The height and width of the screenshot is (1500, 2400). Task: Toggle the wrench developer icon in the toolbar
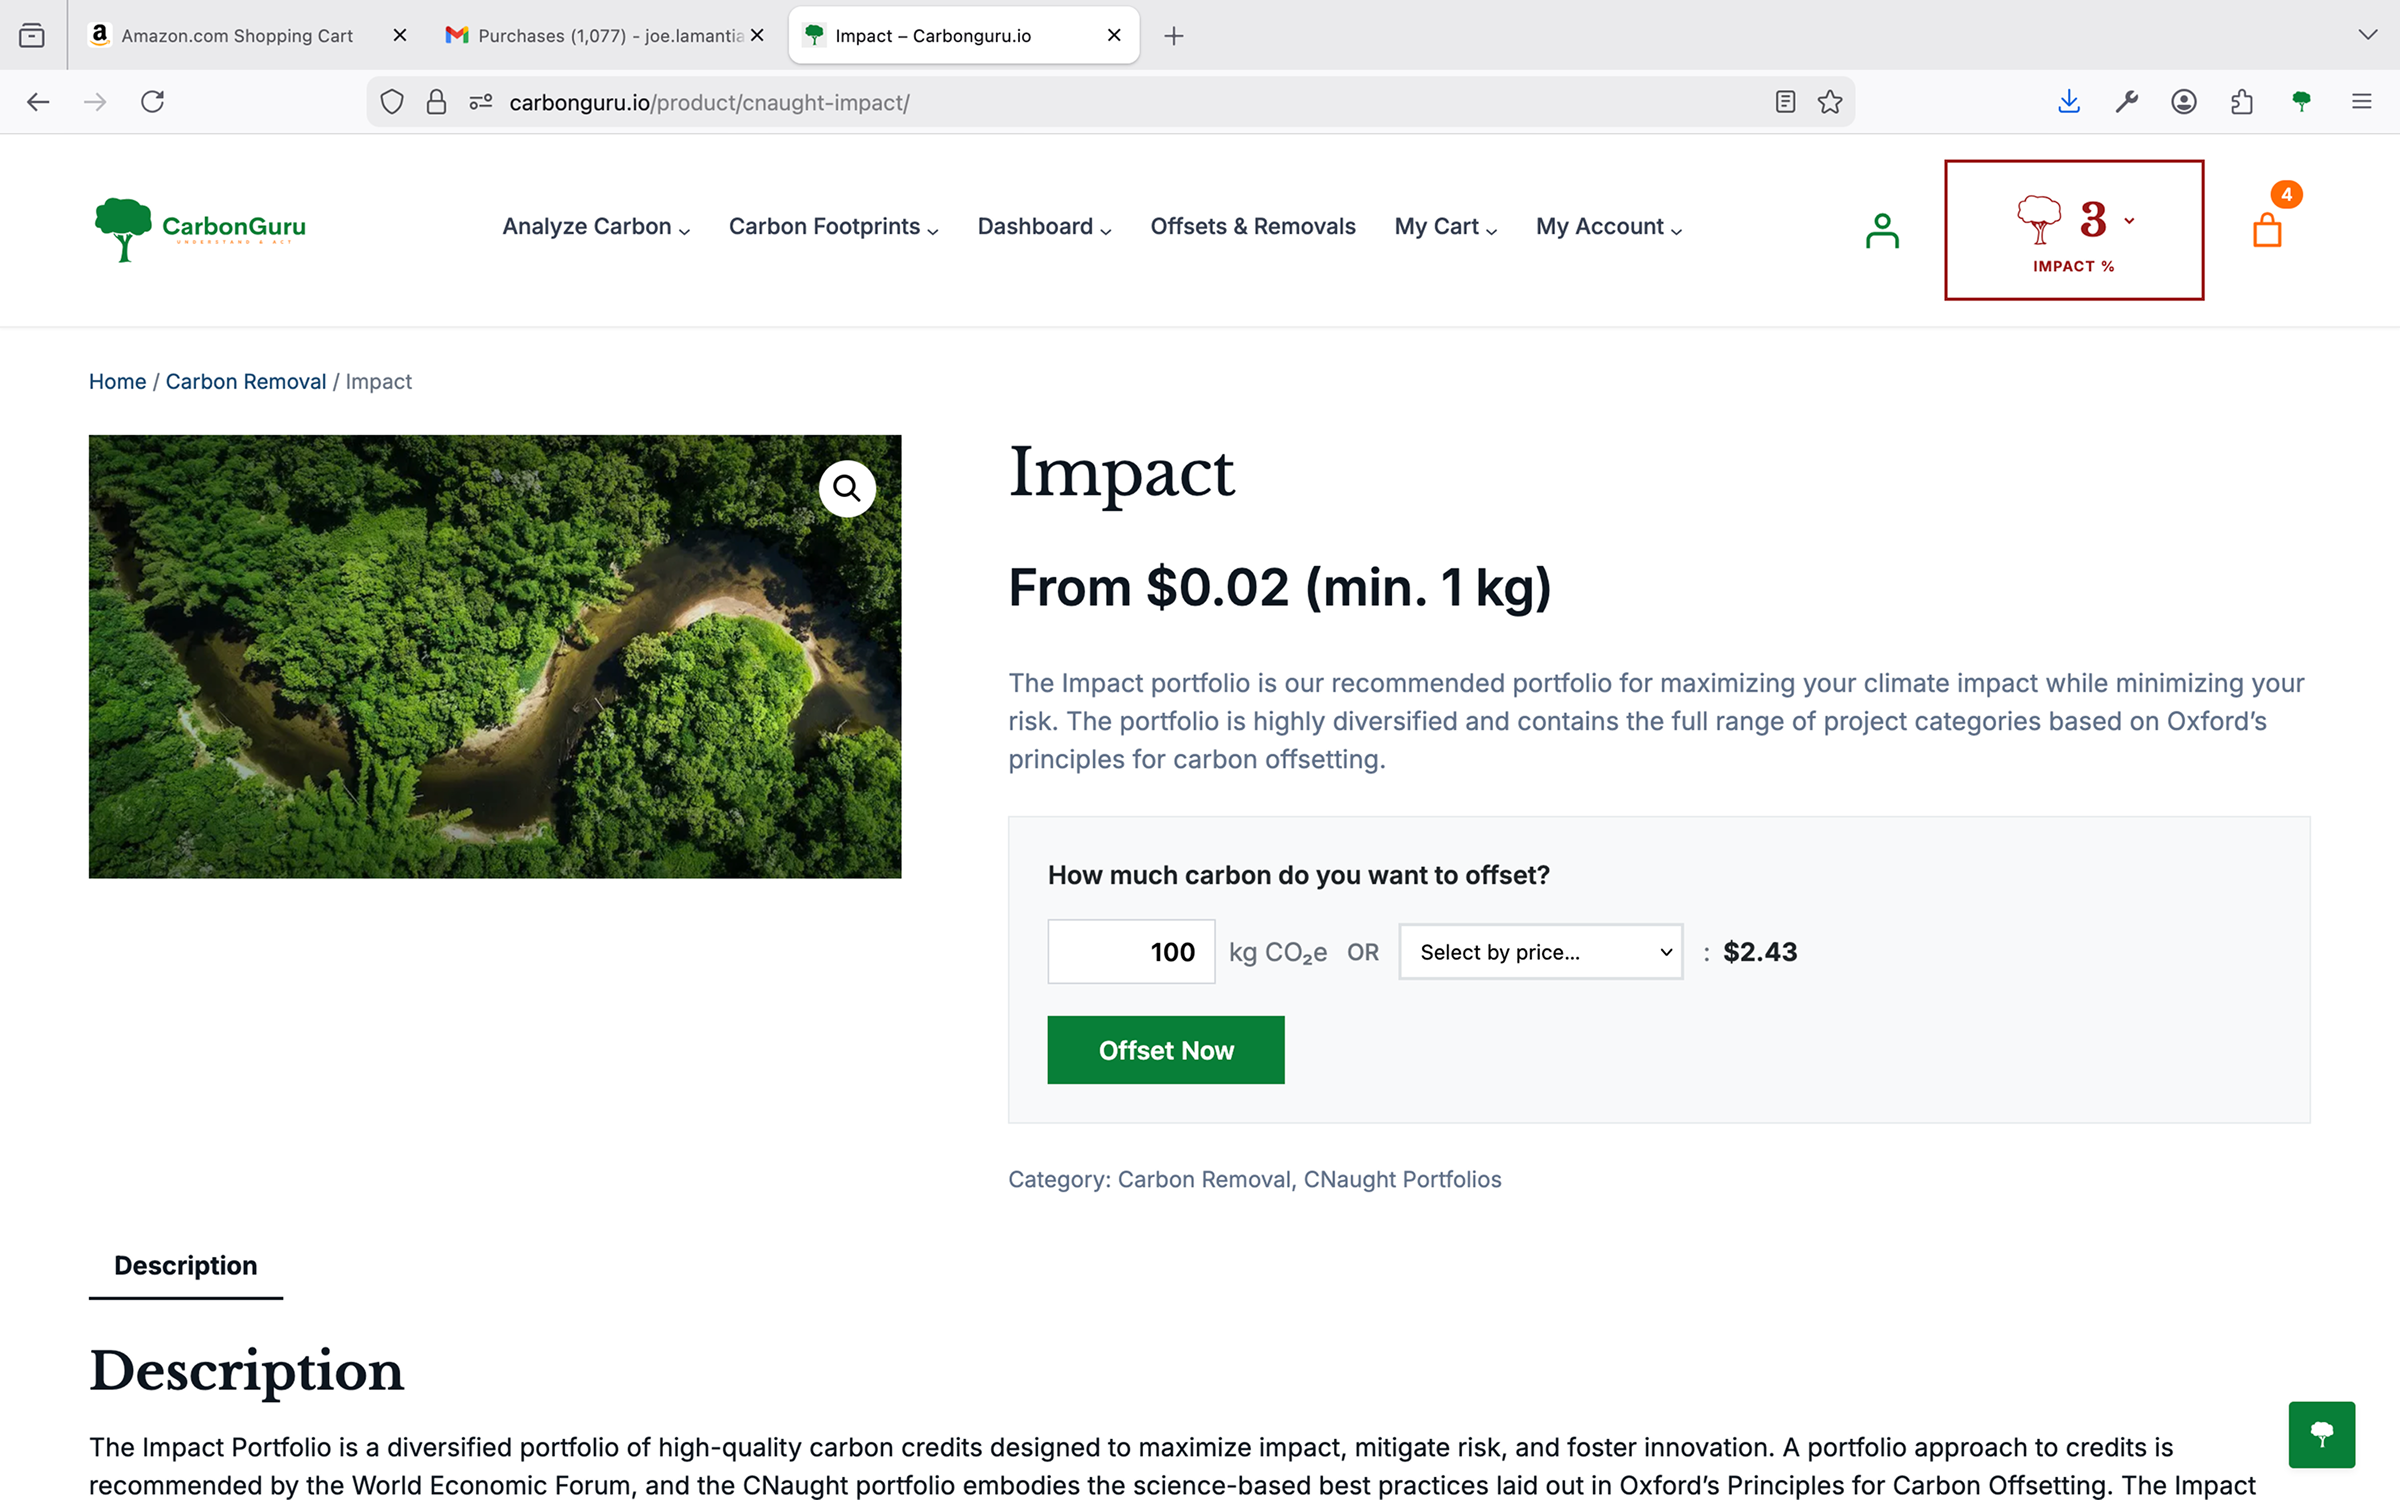pos(2127,101)
